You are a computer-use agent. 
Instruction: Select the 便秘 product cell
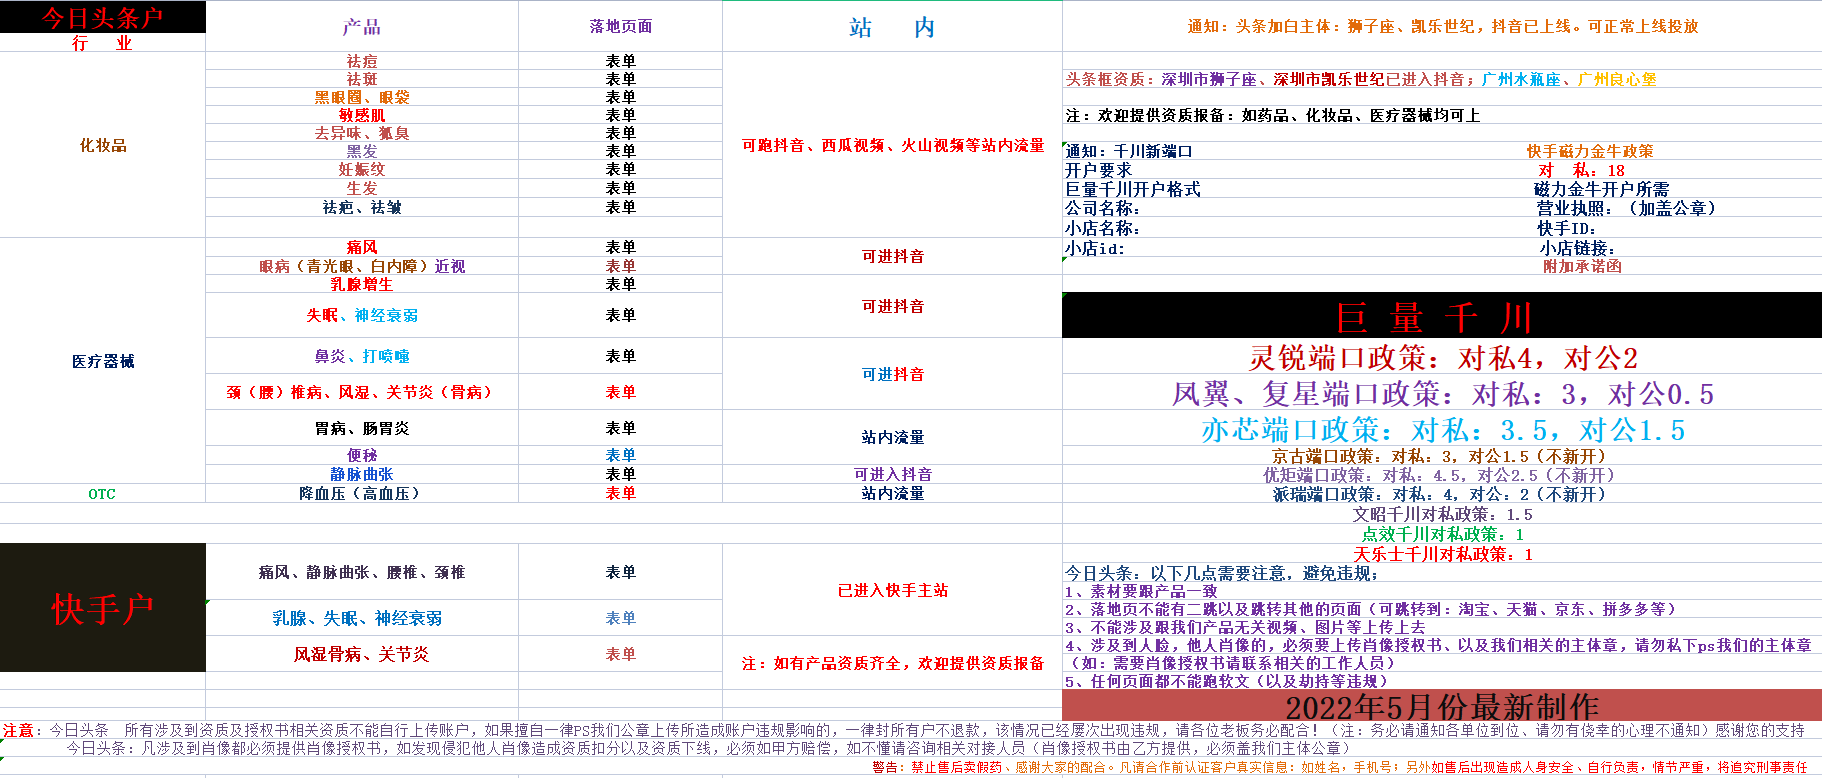362,455
